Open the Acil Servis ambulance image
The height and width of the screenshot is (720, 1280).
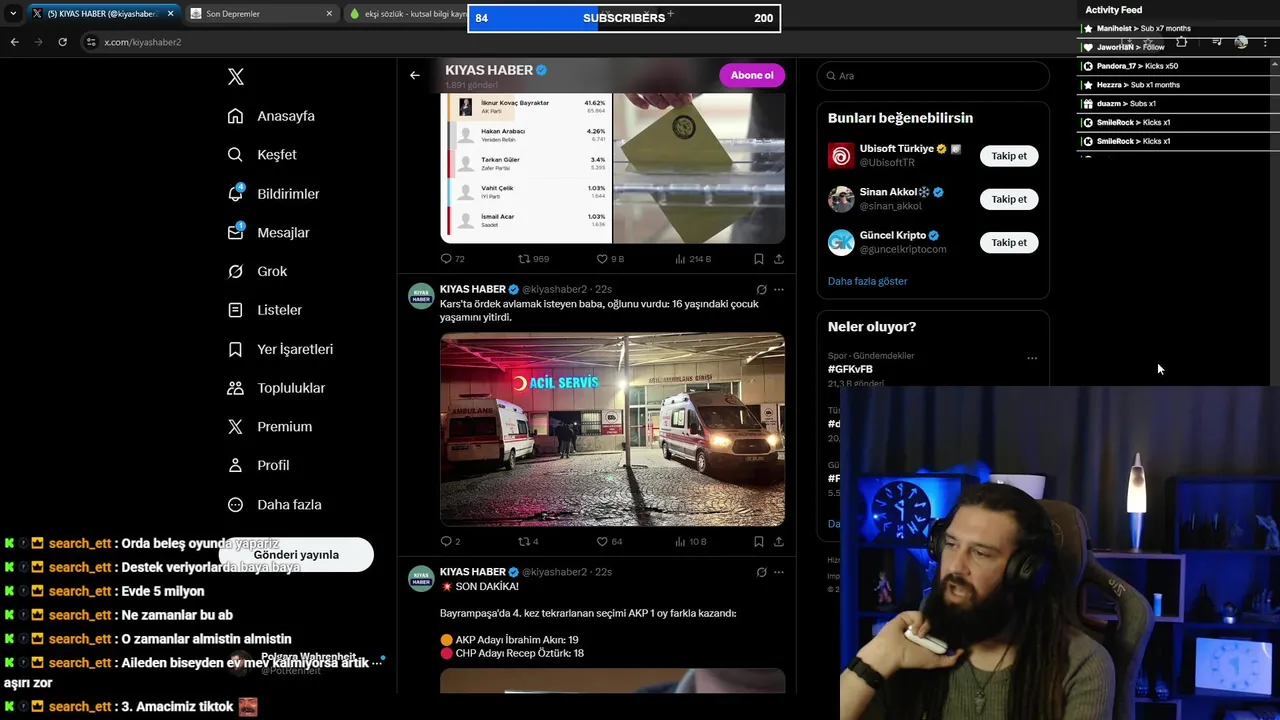coord(612,429)
